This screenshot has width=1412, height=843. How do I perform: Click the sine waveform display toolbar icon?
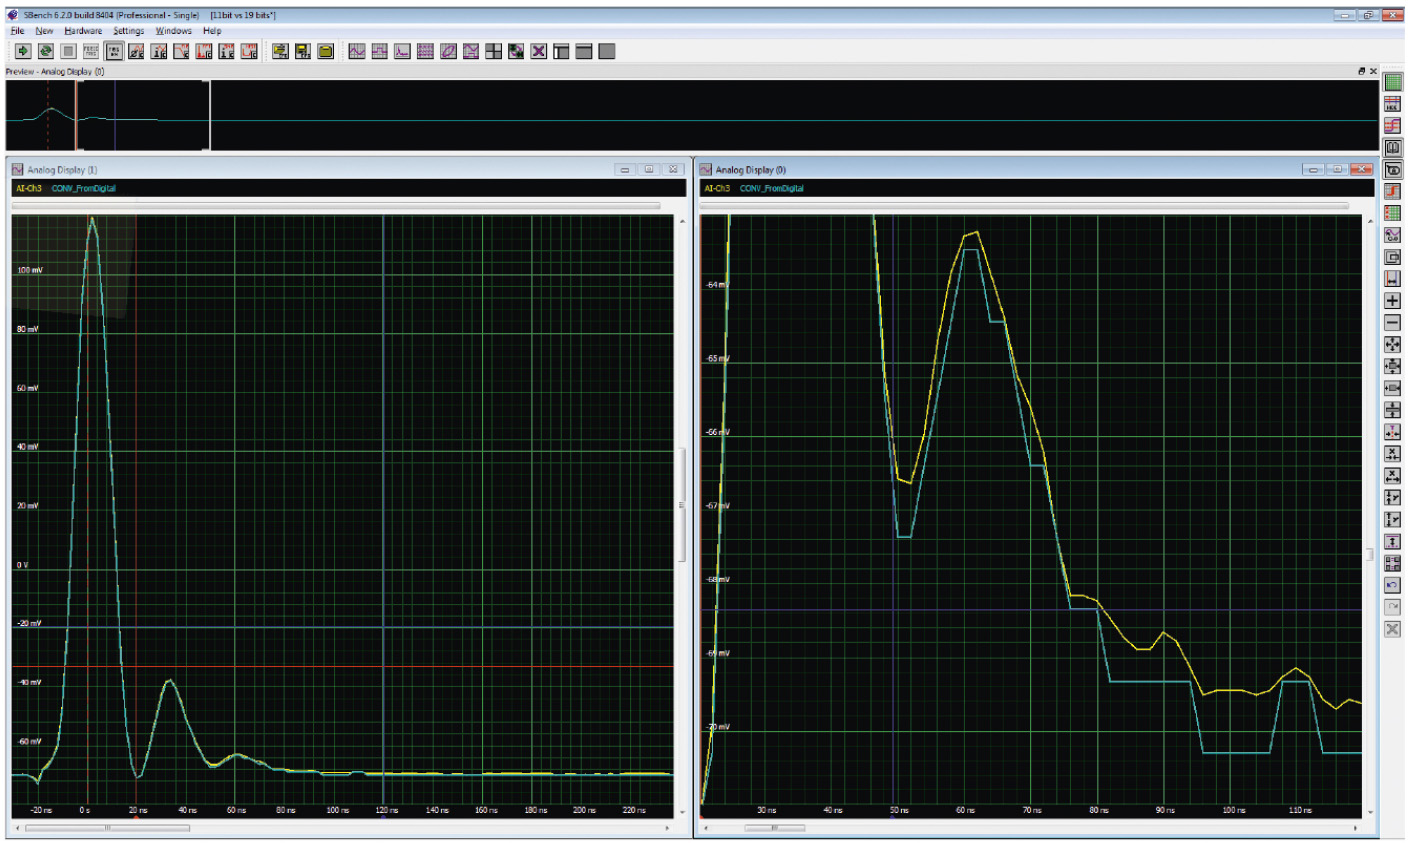pyautogui.click(x=357, y=51)
